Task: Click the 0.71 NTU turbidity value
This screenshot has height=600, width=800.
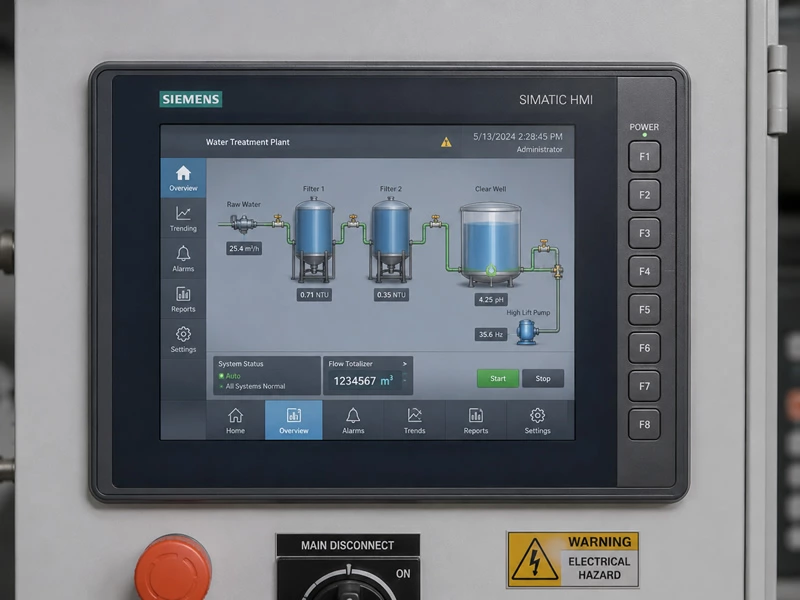Action: (x=314, y=294)
